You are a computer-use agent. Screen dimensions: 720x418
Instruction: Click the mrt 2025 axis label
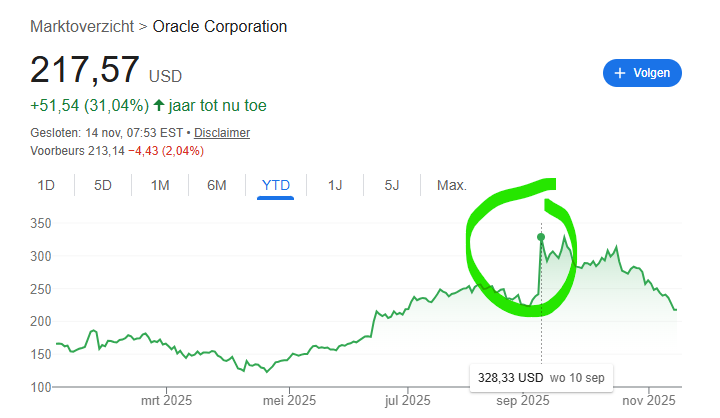click(x=166, y=401)
